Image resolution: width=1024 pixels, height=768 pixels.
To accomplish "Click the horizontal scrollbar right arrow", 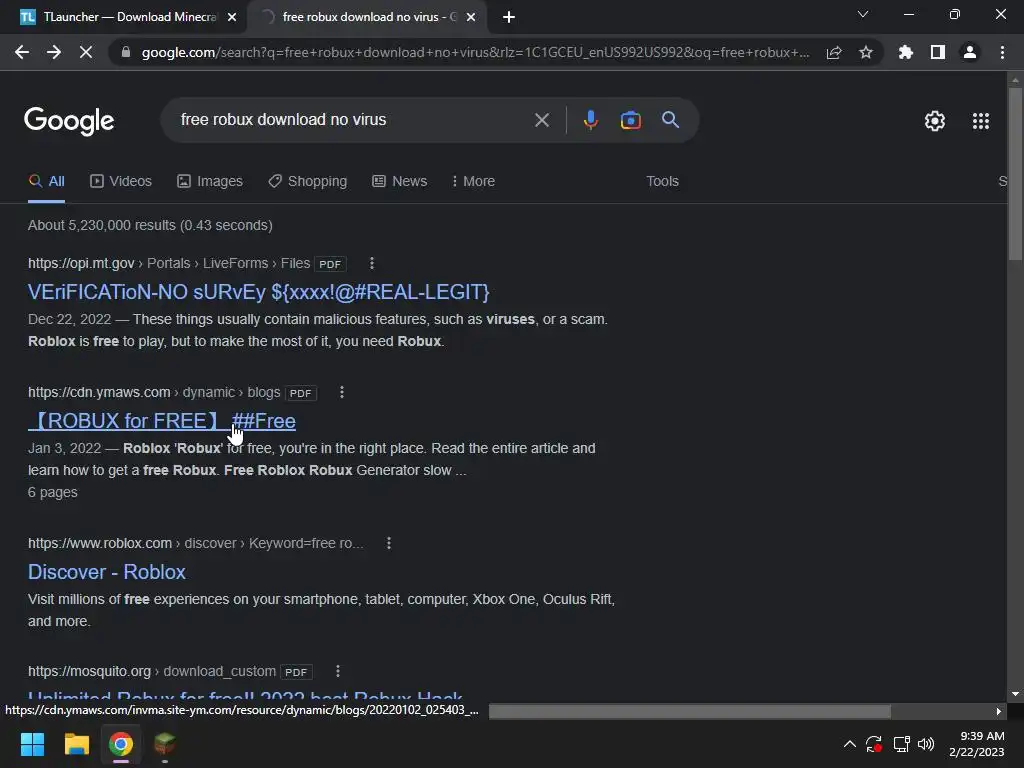I will pyautogui.click(x=999, y=711).
